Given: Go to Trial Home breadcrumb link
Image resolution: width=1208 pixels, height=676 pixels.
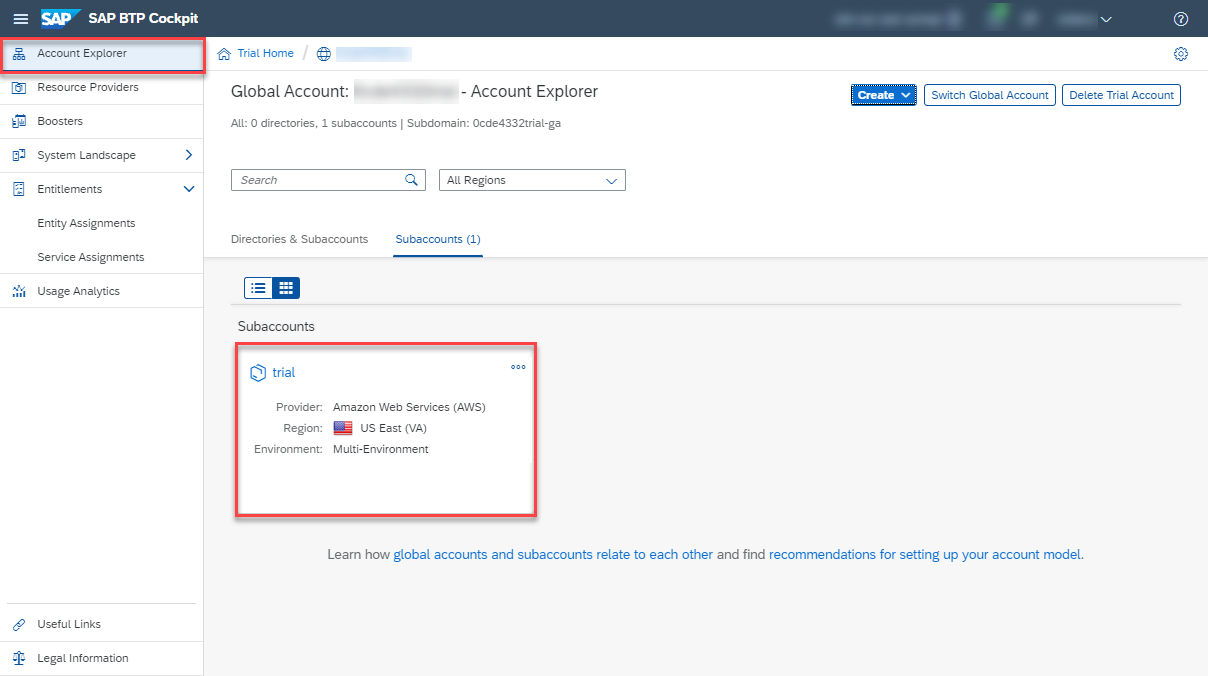Looking at the screenshot, I should click(x=265, y=54).
